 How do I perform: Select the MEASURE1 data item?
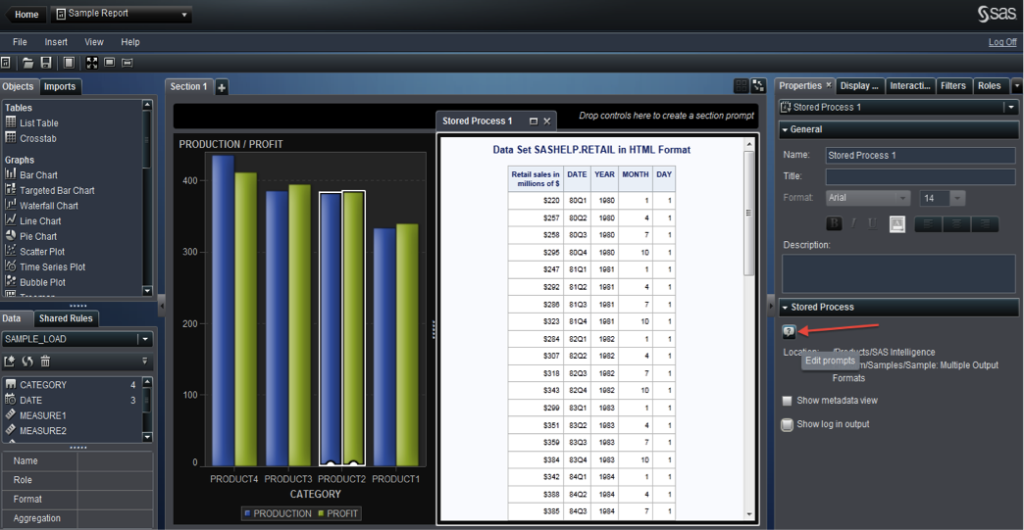(72, 415)
